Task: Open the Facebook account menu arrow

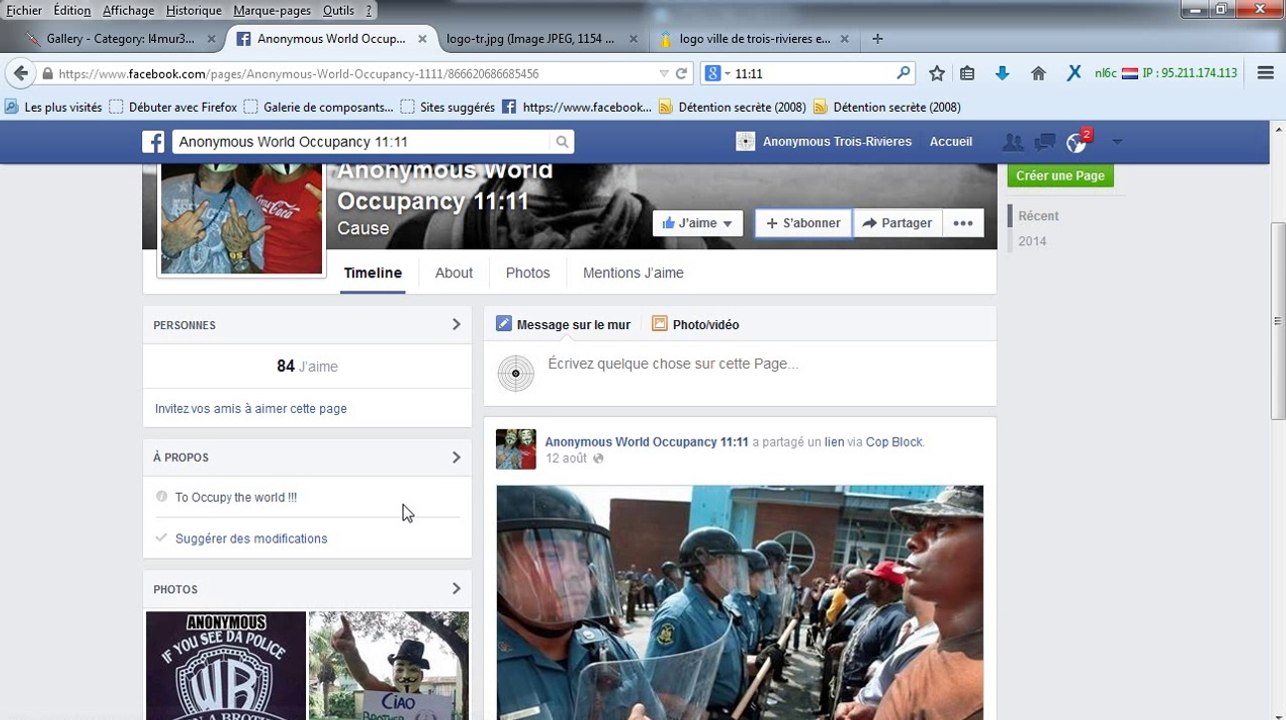Action: click(1117, 142)
